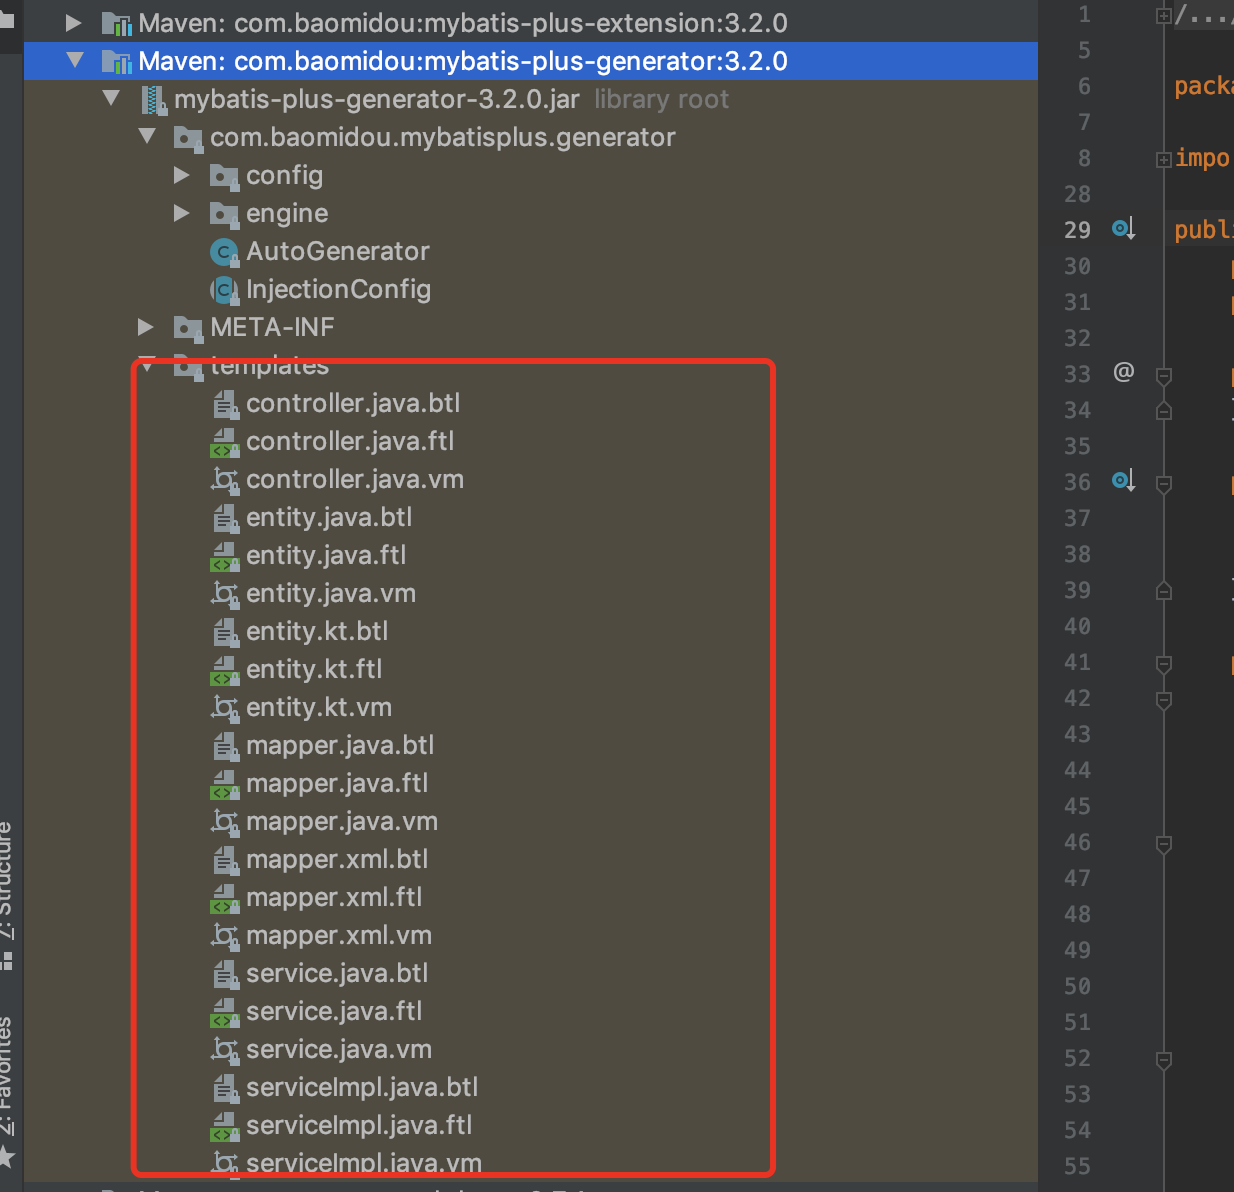Viewport: 1234px width, 1192px height.
Task: Select mapper.xml.btl template file
Action: [x=337, y=859]
